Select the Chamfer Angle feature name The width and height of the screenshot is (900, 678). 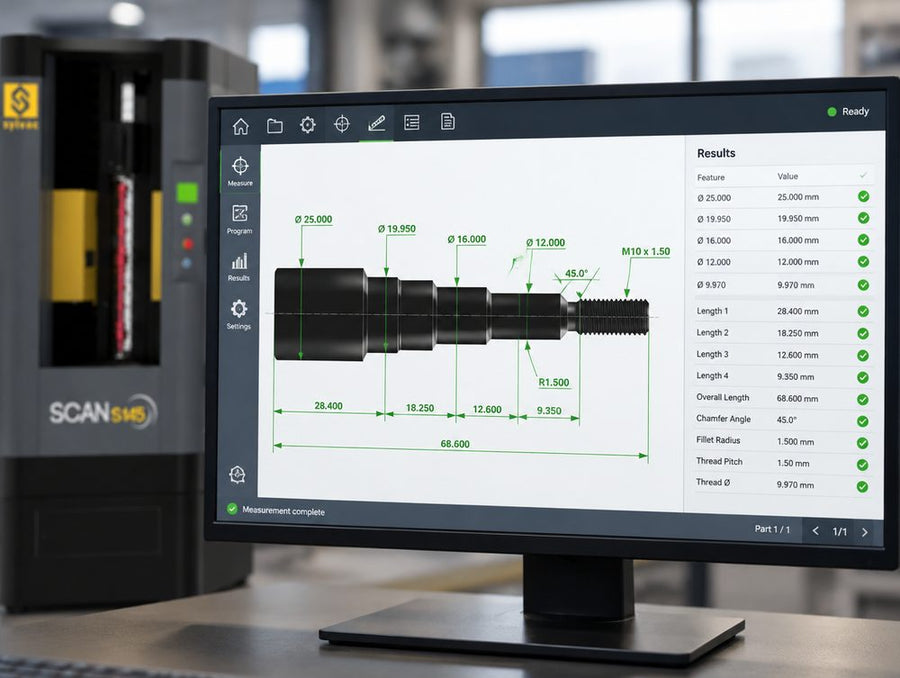click(723, 419)
